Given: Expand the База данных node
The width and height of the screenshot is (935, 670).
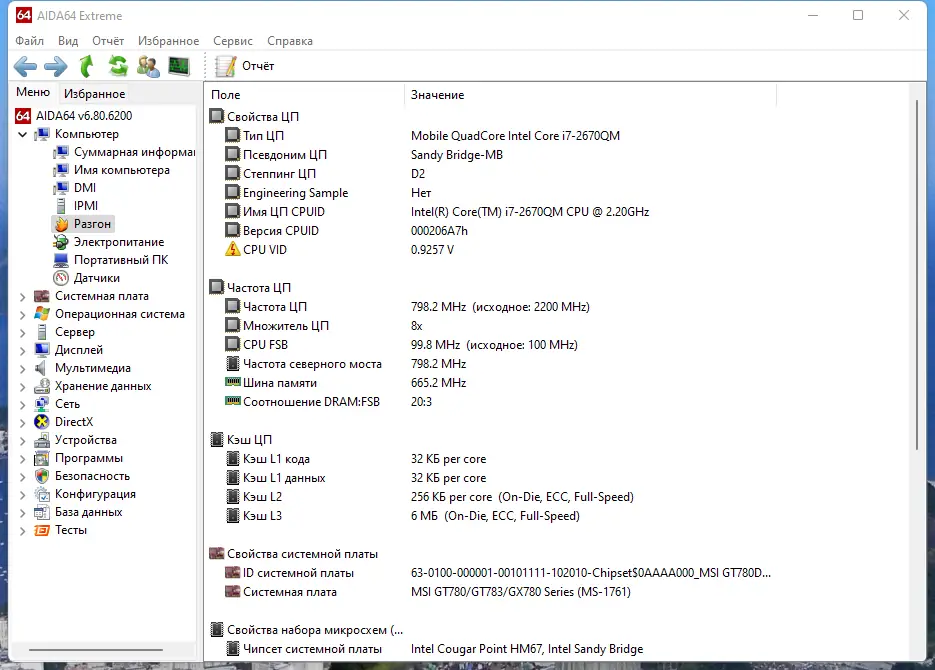Looking at the screenshot, I should [x=22, y=512].
